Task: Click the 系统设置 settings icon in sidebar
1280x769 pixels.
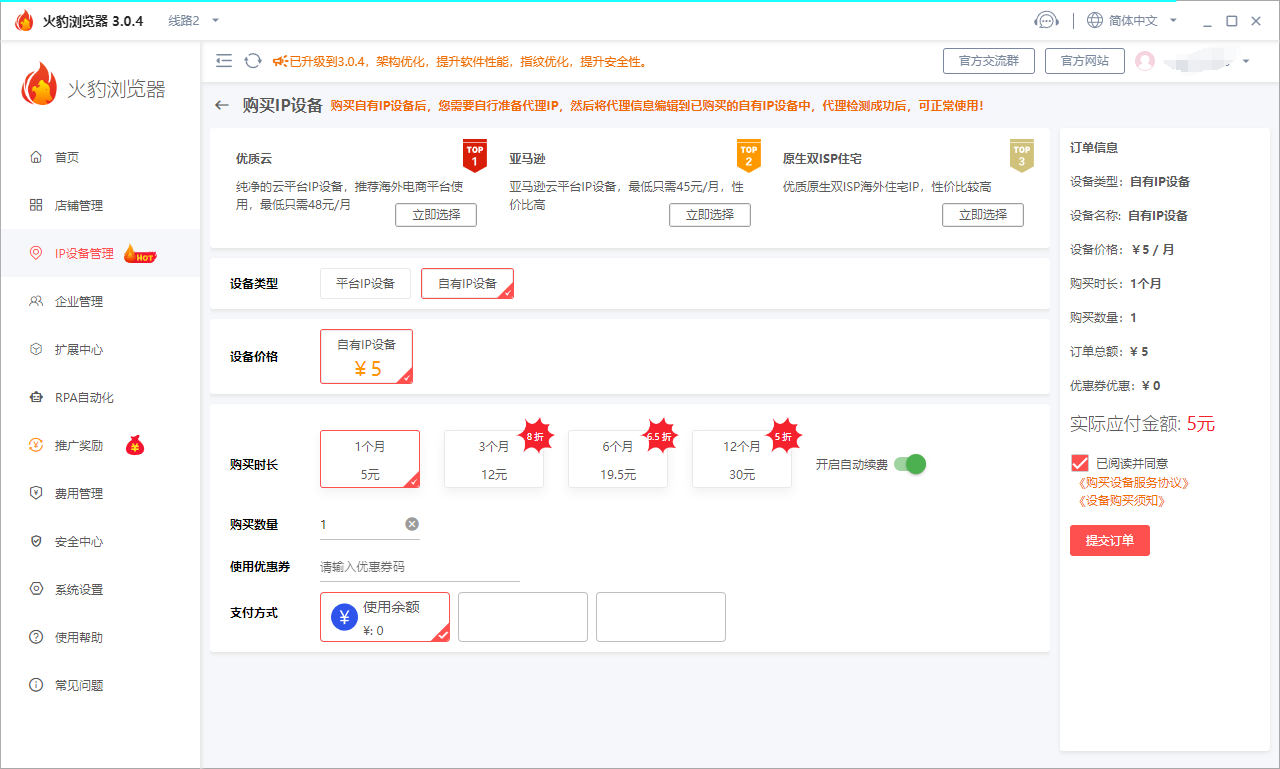Action: (x=36, y=589)
